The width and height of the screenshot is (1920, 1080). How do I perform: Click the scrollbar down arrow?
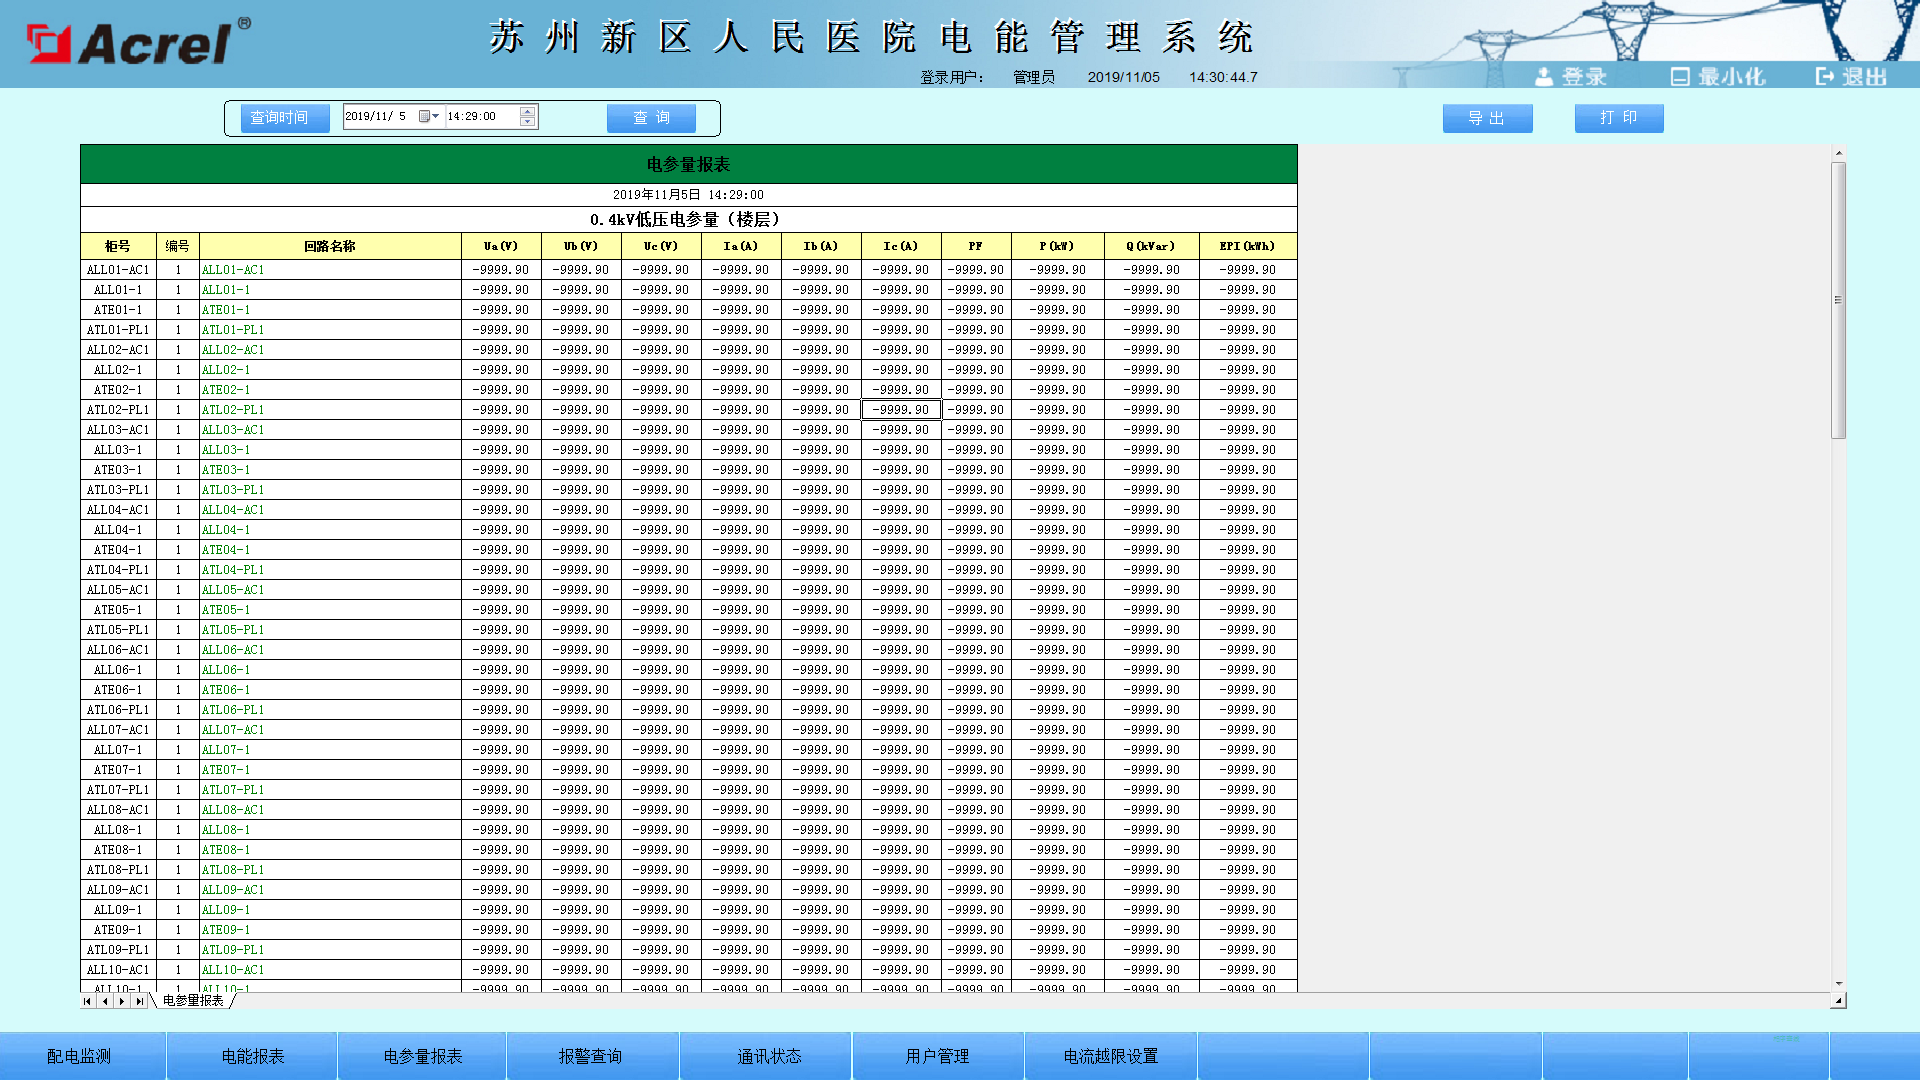tap(1838, 984)
